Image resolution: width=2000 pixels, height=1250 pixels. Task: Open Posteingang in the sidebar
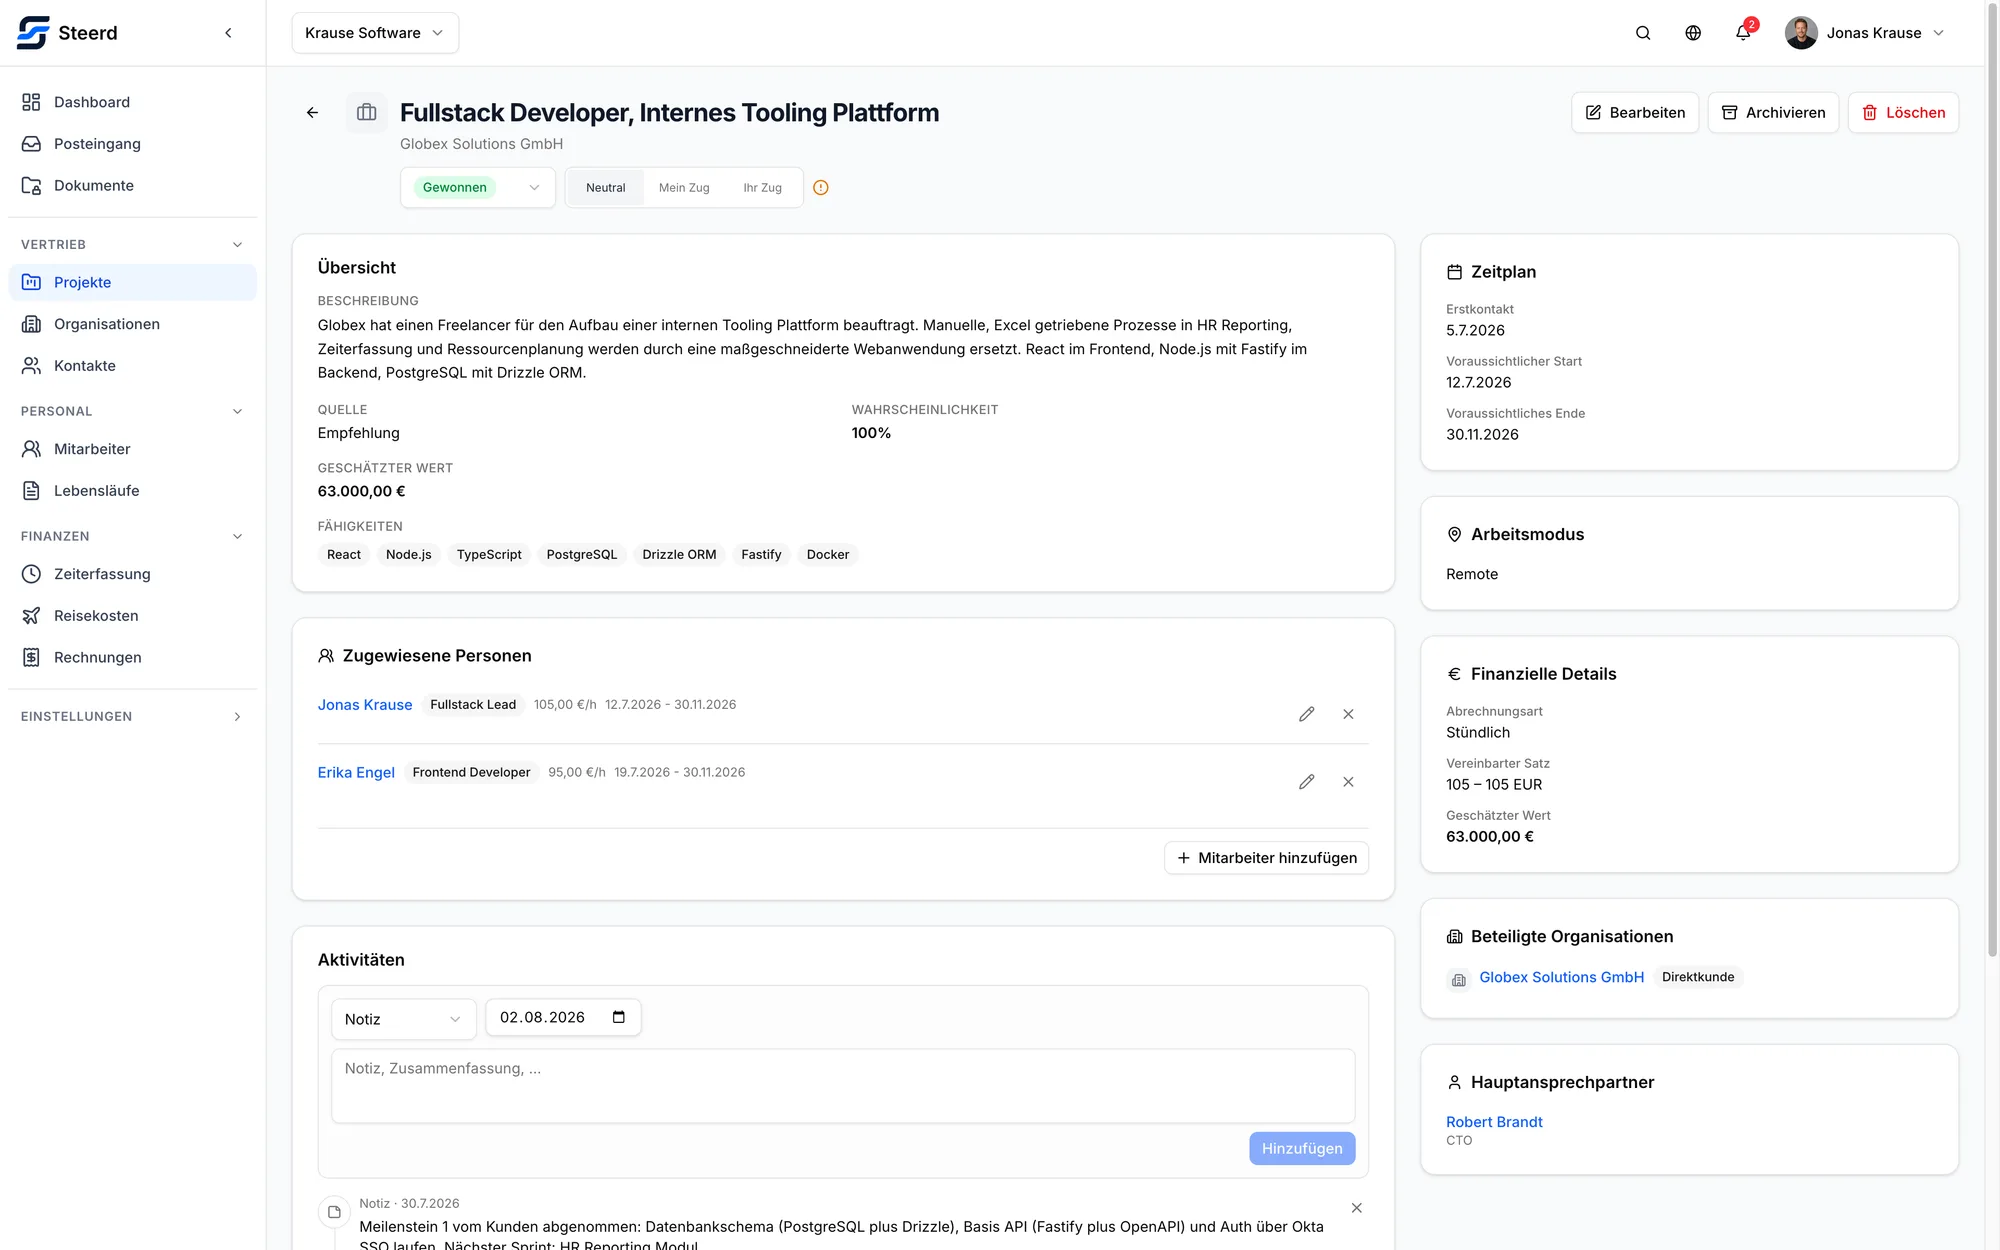click(x=132, y=144)
